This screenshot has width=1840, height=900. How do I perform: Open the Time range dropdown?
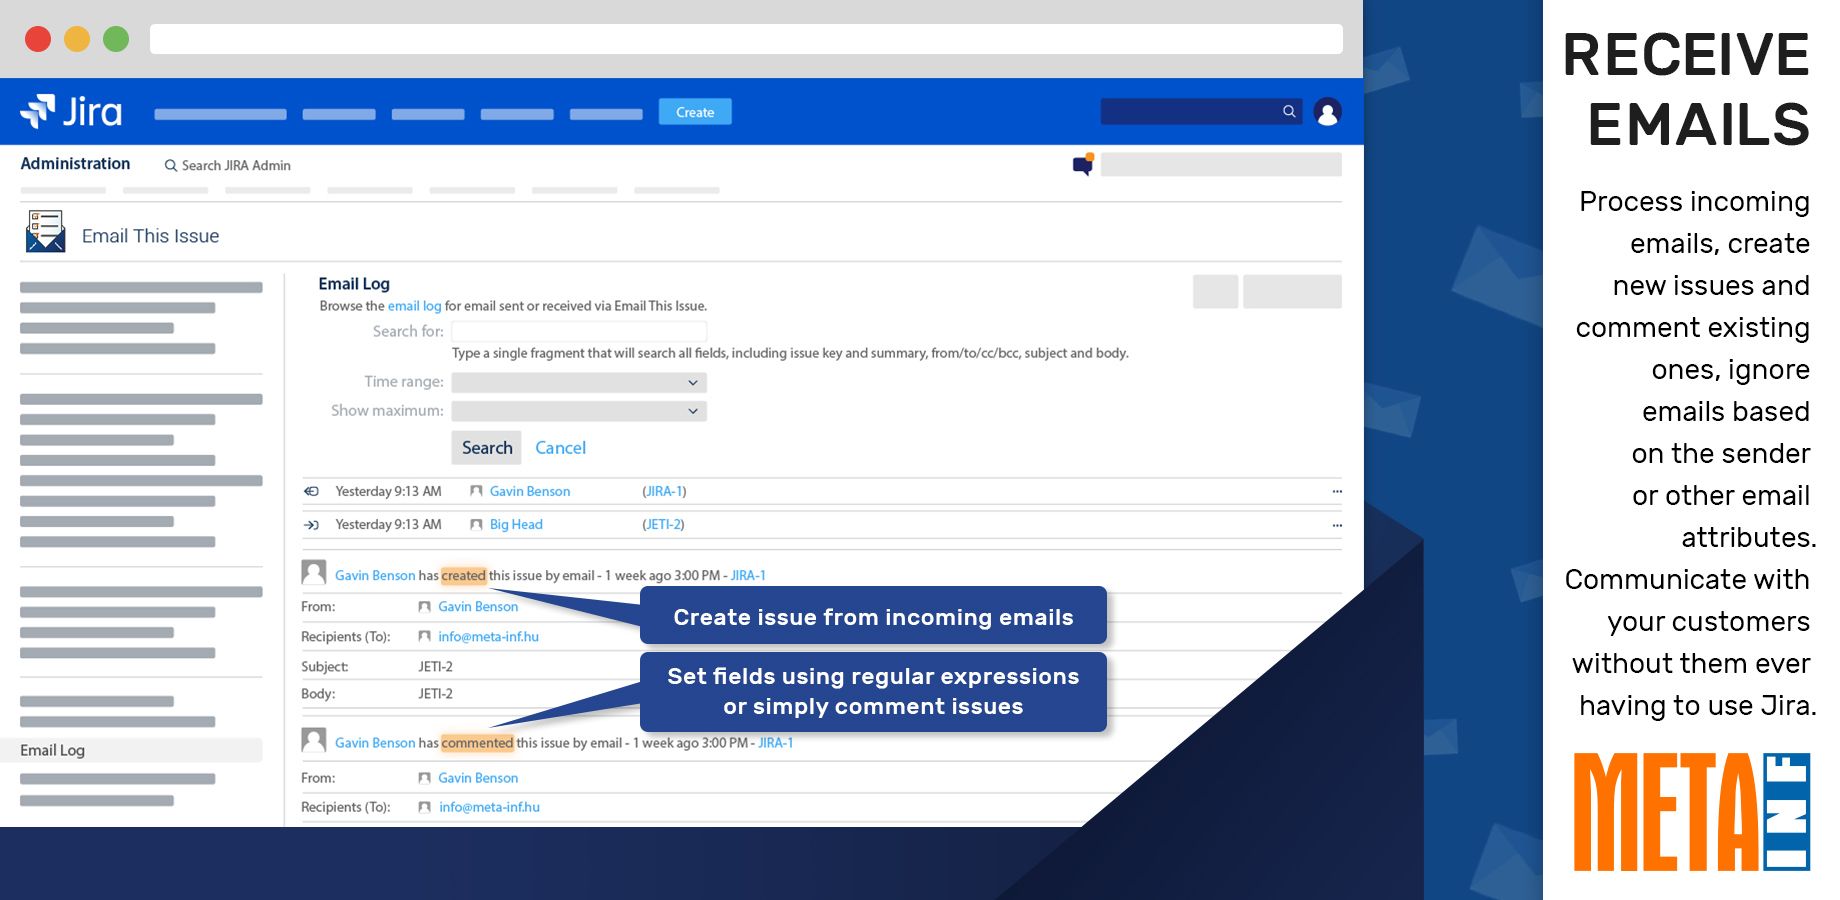click(579, 382)
